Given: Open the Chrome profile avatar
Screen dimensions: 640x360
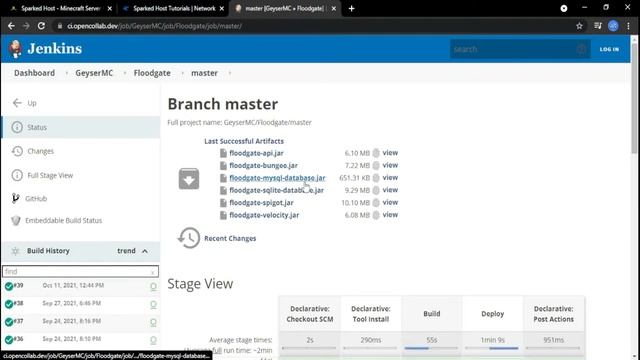Looking at the screenshot, I should 613,26.
